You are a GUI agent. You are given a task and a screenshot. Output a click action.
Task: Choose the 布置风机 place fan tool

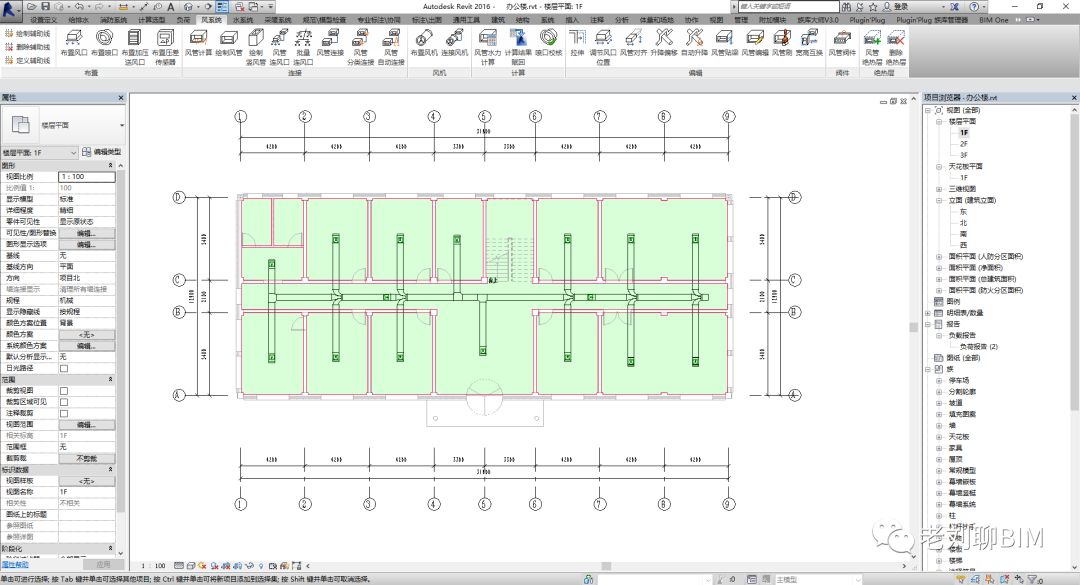[424, 42]
